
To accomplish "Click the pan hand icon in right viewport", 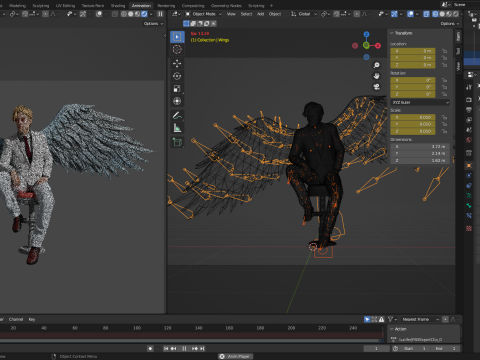I will (376, 76).
